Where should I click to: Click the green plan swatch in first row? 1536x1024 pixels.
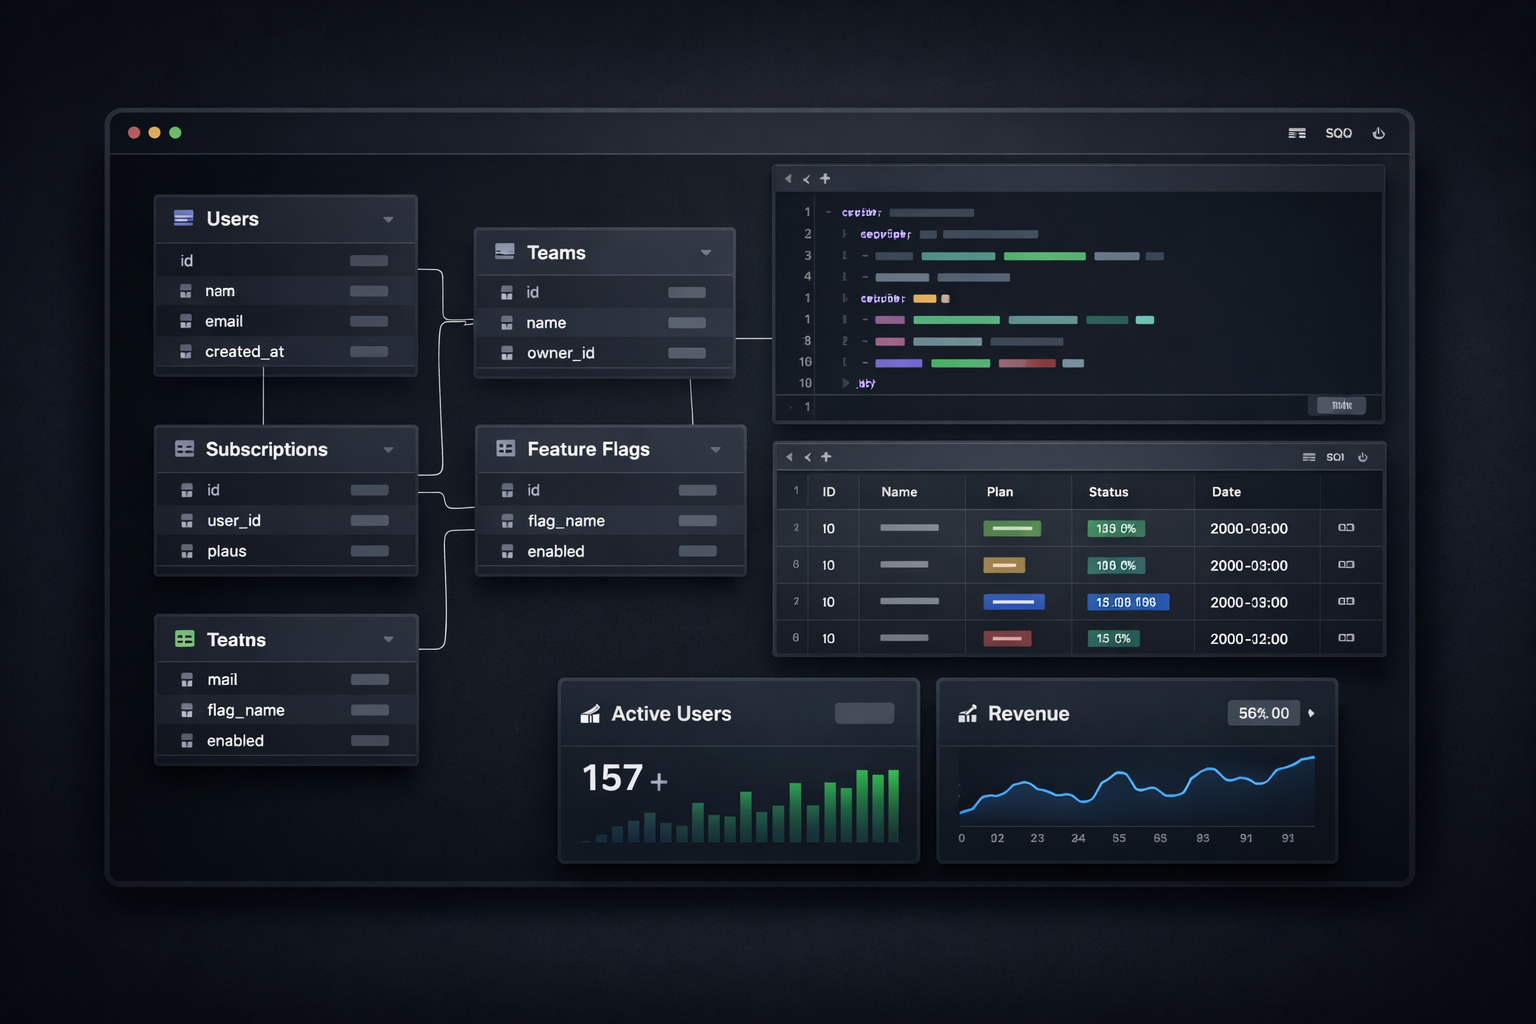tap(1012, 528)
